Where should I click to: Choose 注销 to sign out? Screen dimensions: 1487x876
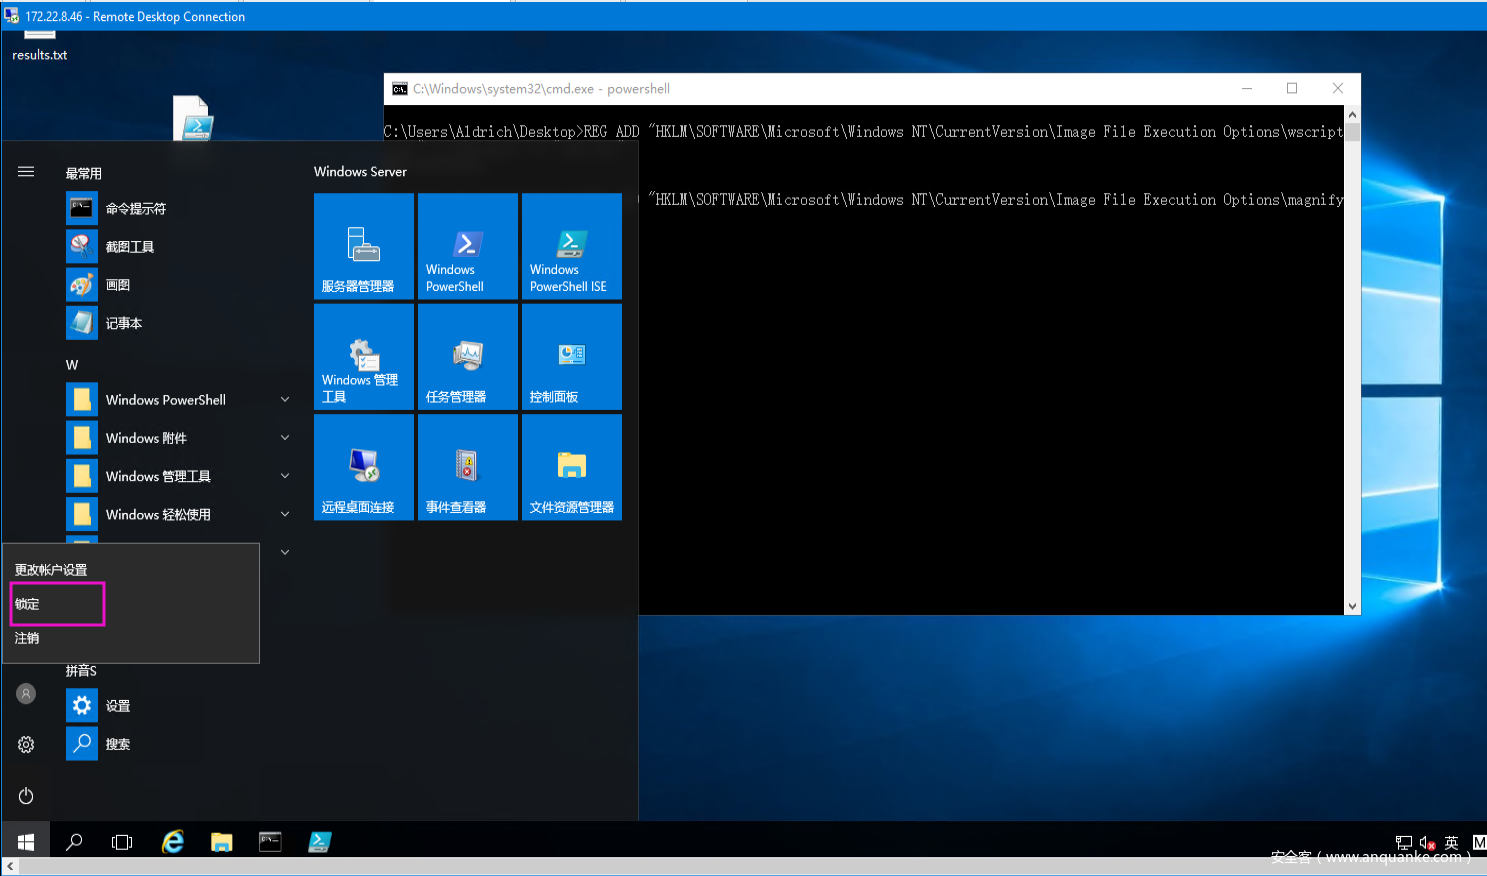[28, 638]
